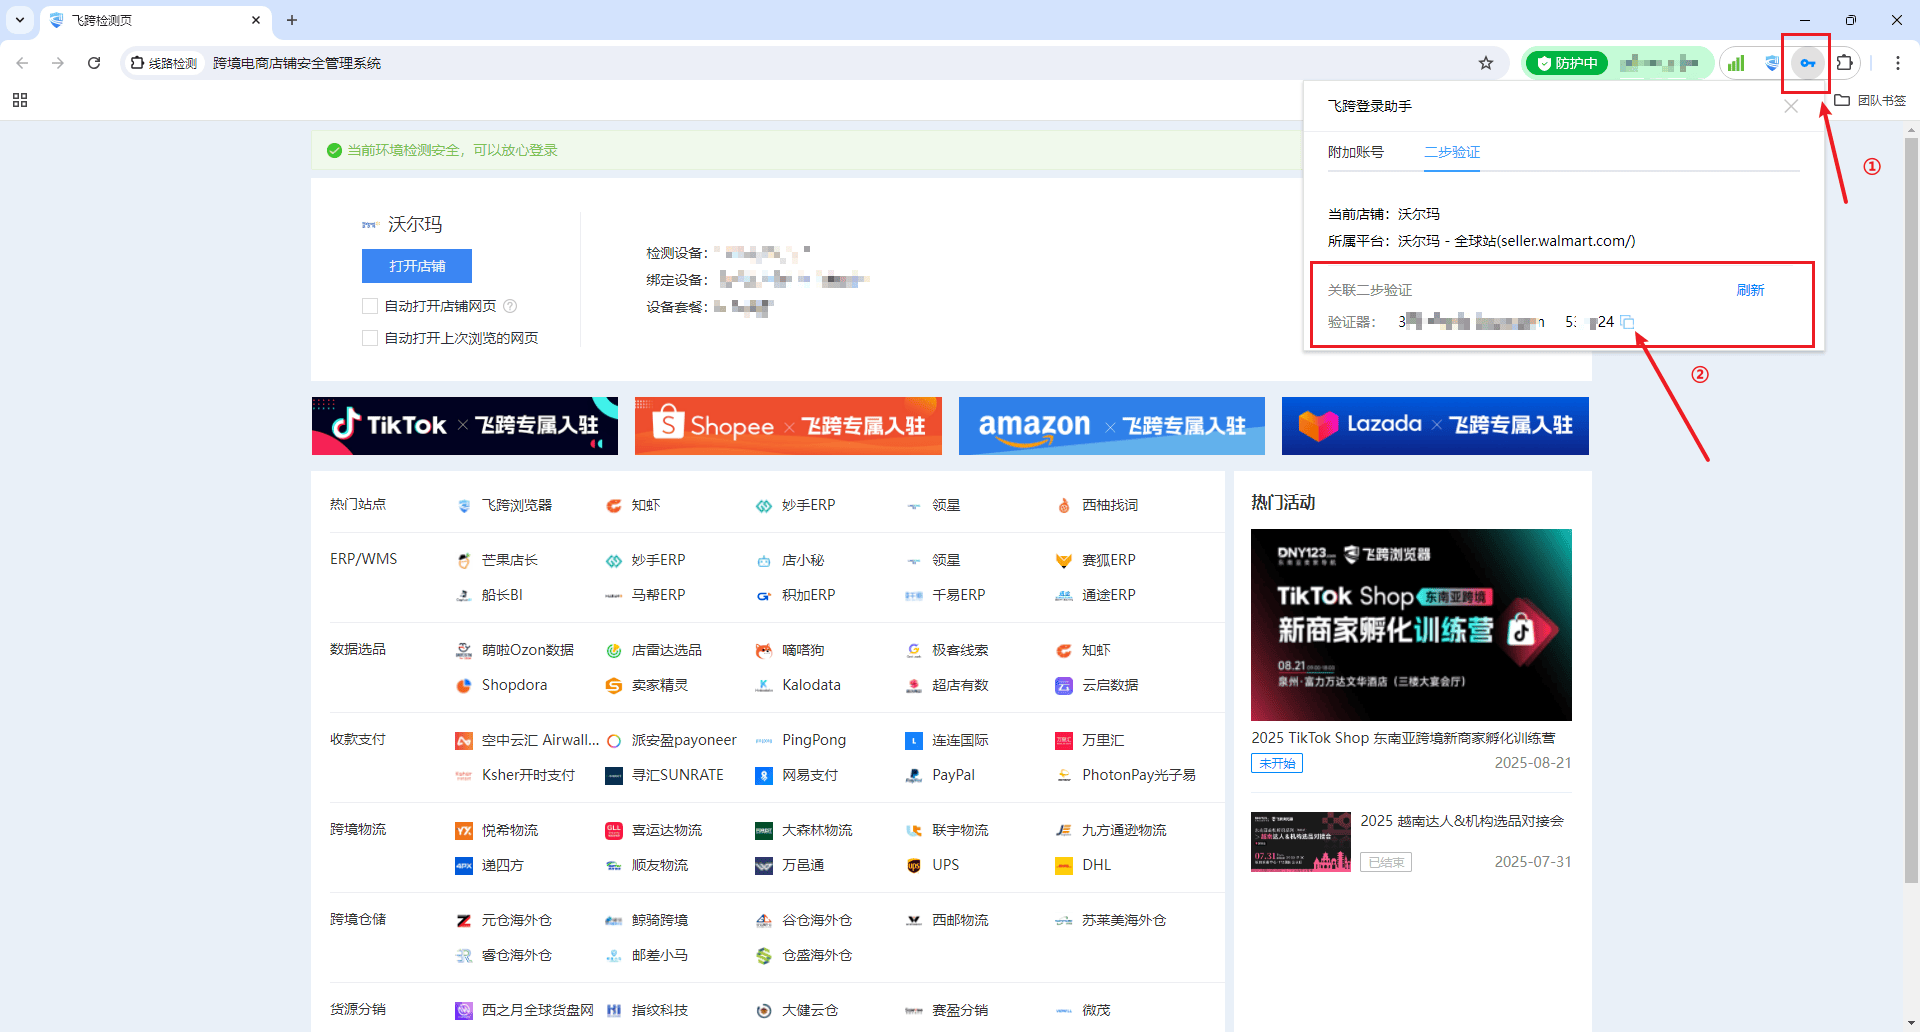Click the green signal bars icon
Screen dimensions: 1920x1032
point(1736,63)
